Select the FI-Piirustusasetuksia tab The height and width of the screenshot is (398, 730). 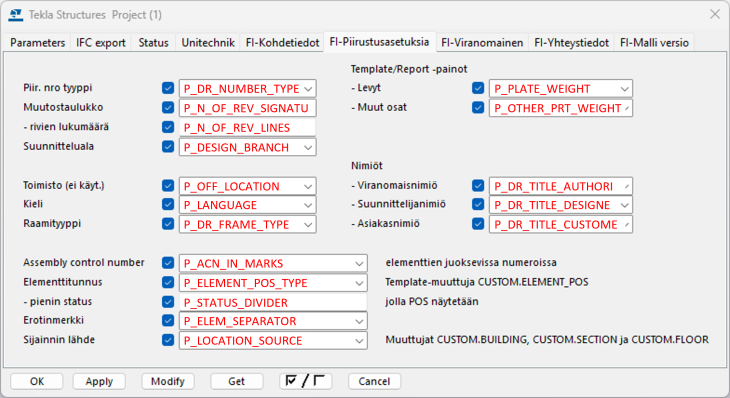tap(379, 41)
